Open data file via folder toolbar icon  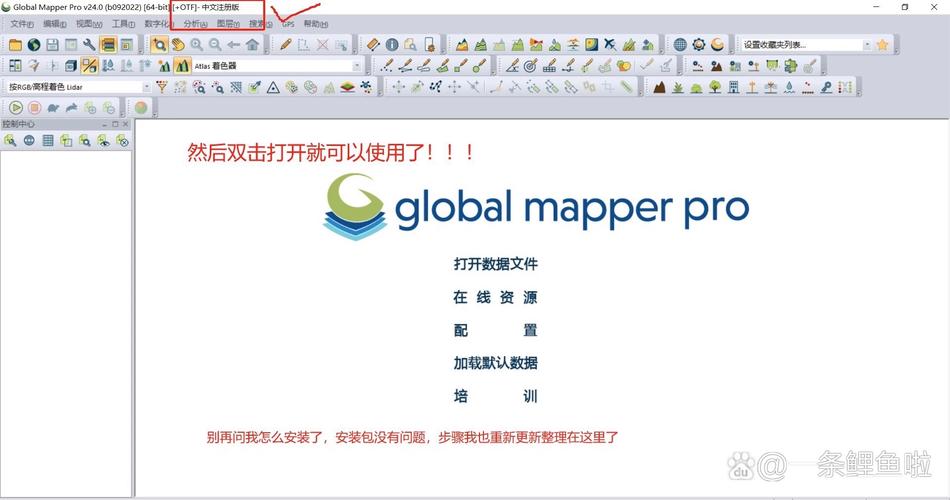click(x=15, y=44)
